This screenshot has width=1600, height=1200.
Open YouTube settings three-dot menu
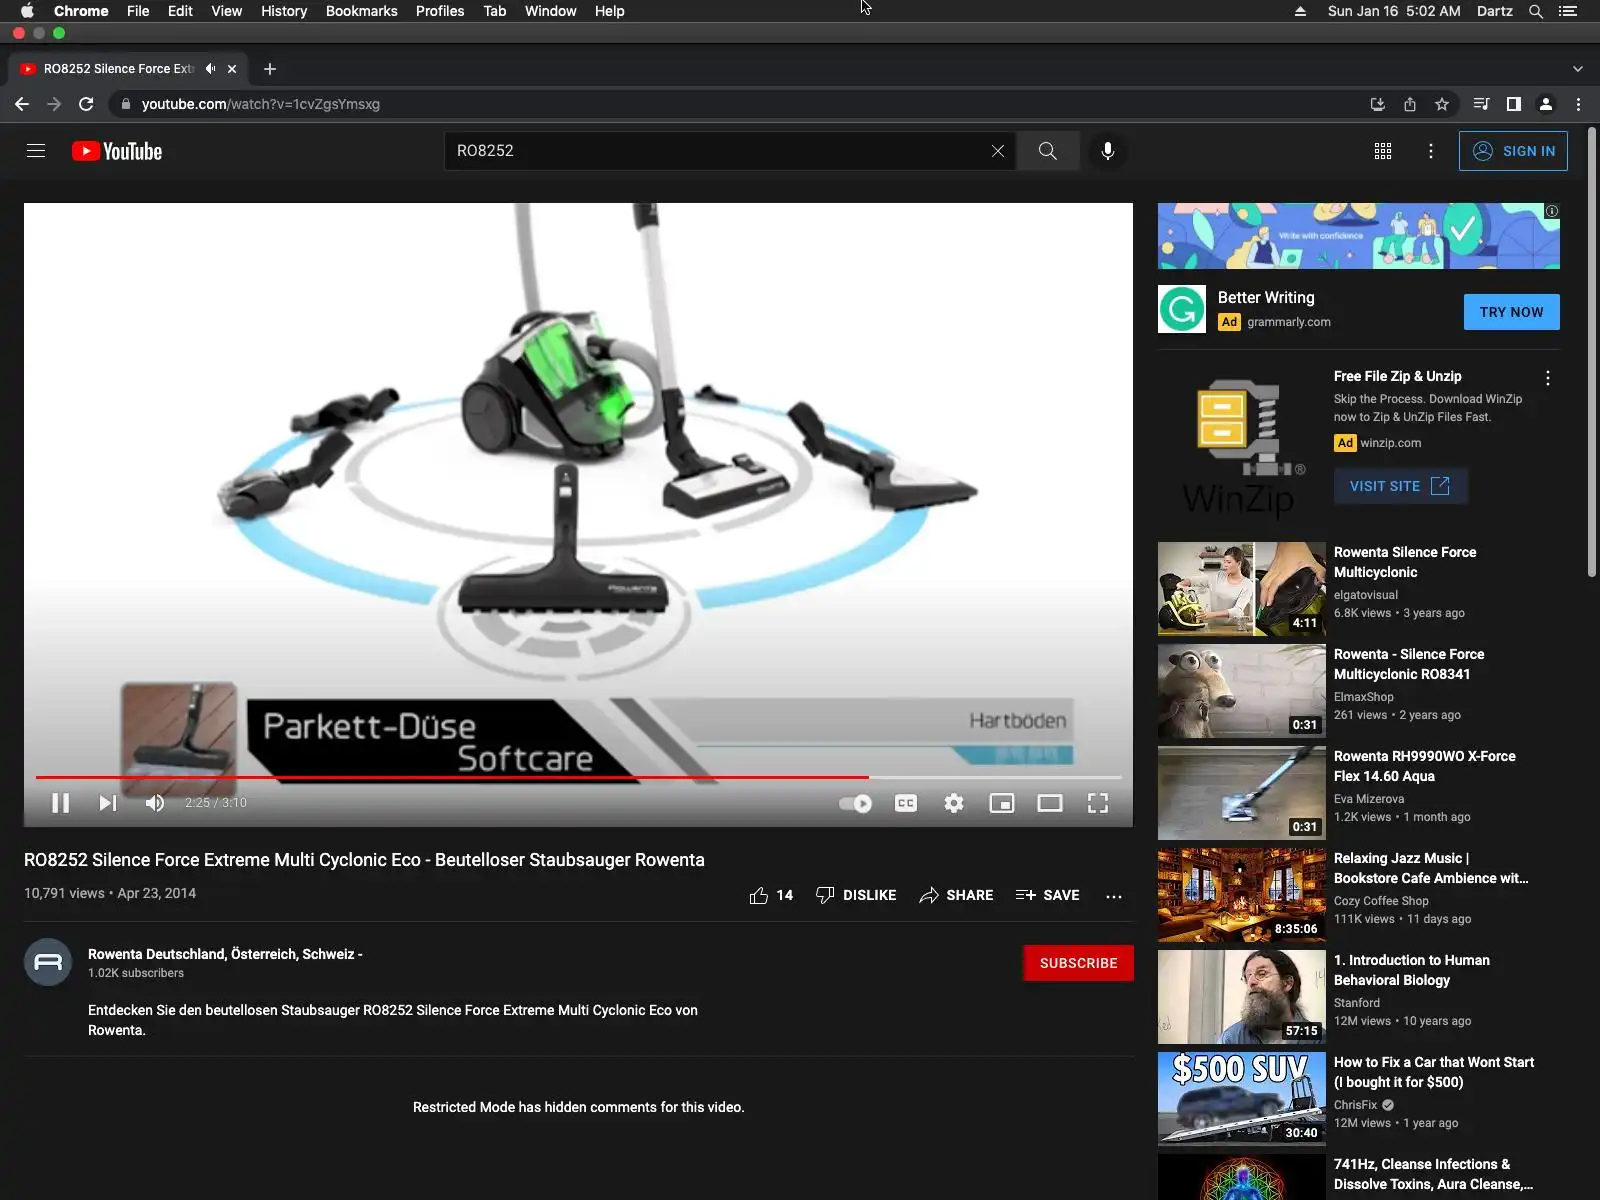(1431, 151)
